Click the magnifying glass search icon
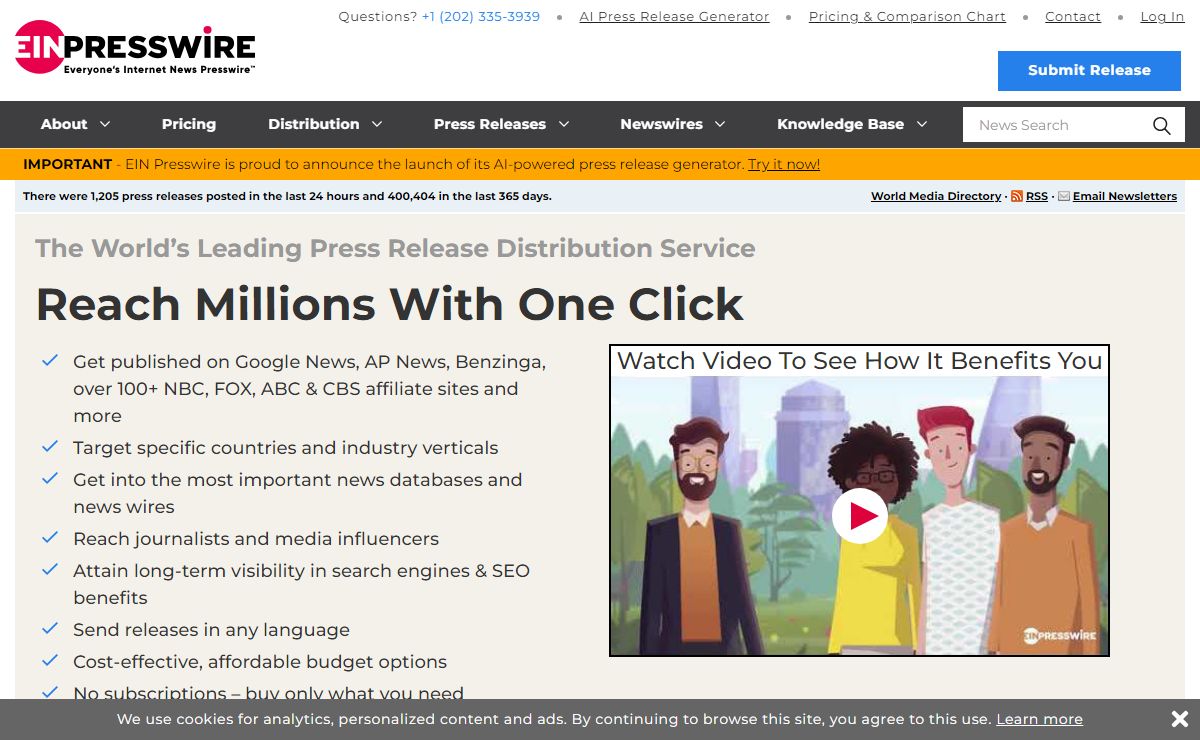Screen dimensions: 1200x740 click(x=1161, y=125)
